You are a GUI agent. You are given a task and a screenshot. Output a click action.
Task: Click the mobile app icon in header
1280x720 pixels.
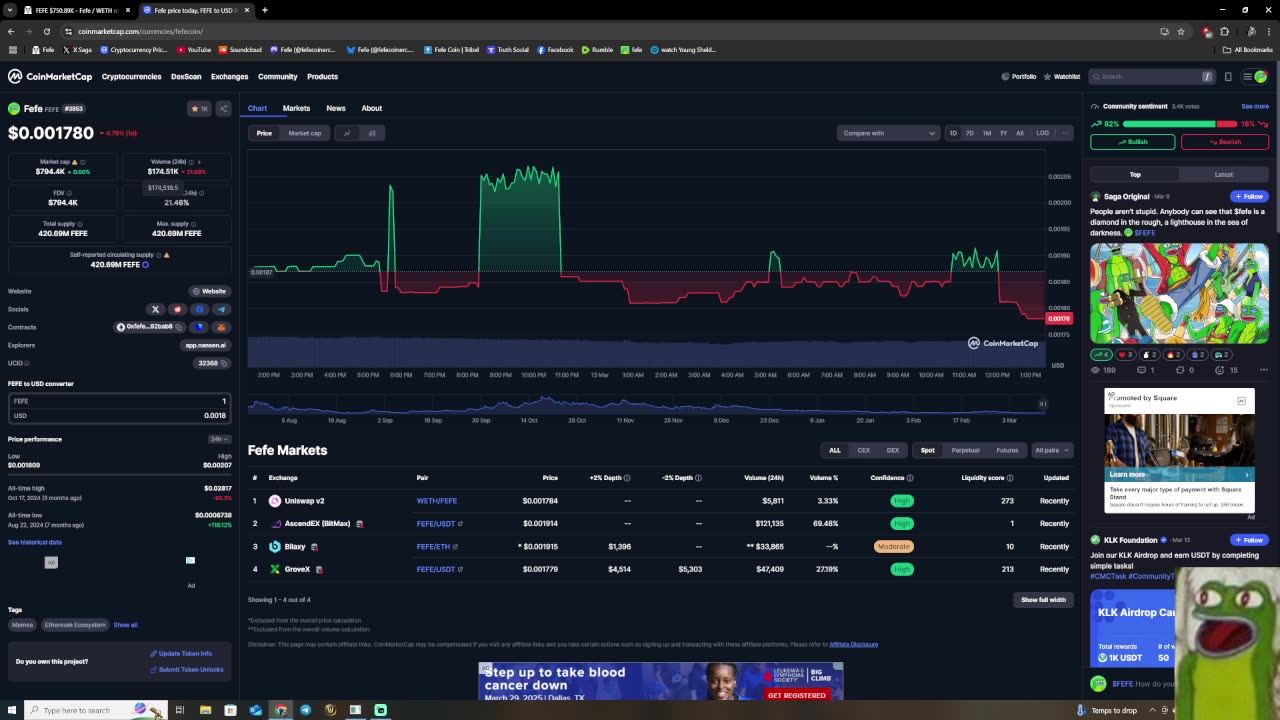tap(1228, 76)
